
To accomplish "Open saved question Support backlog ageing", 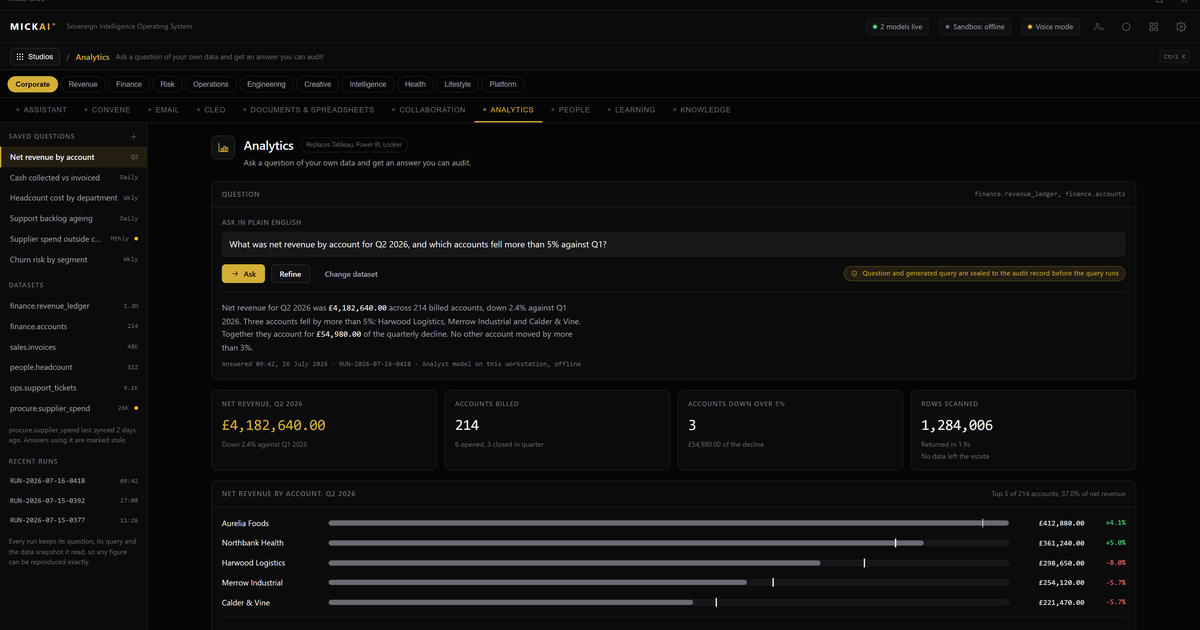I will click(x=73, y=218).
